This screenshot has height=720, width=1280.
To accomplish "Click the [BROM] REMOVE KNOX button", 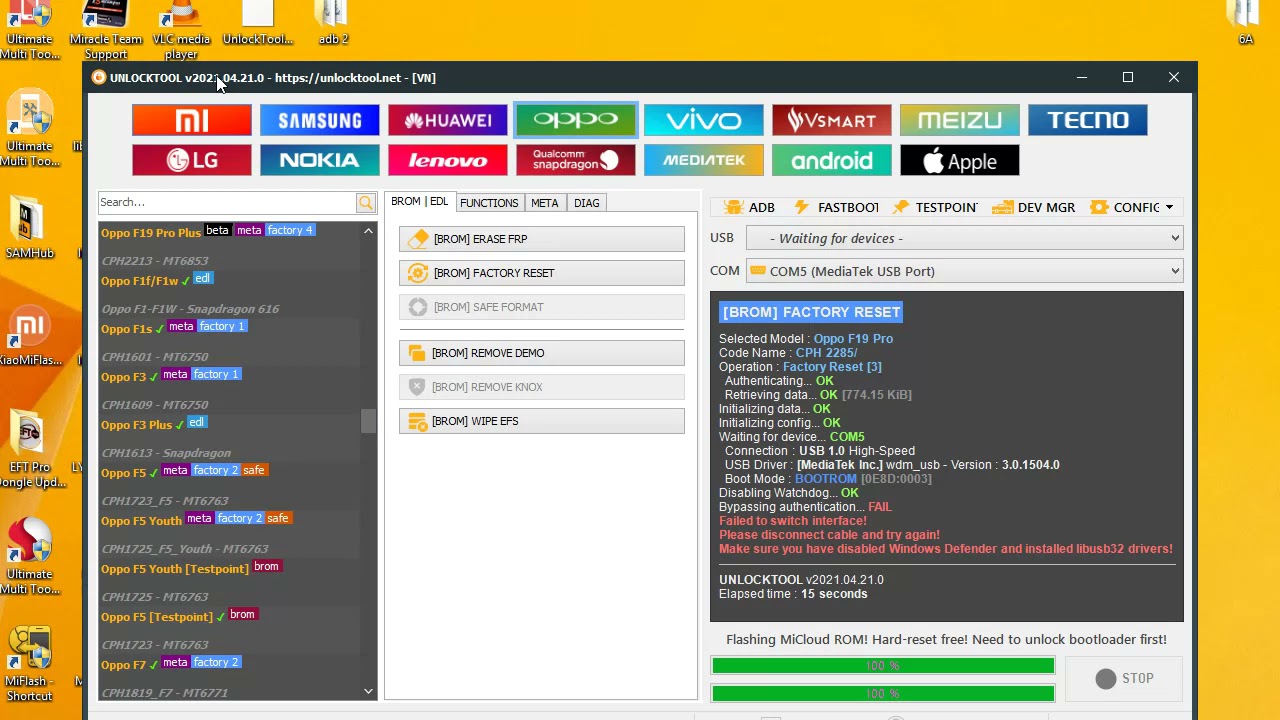I will click(542, 387).
